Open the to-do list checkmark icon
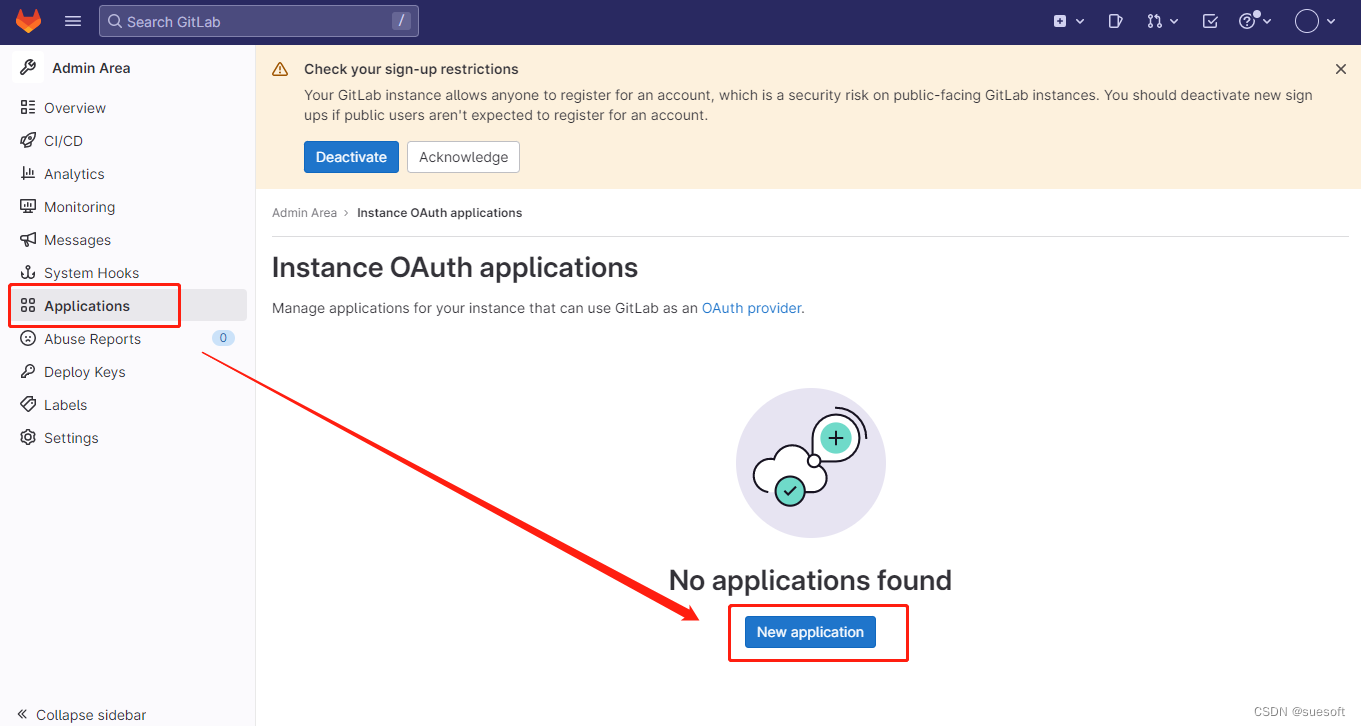The width and height of the screenshot is (1361, 726). 1210,21
